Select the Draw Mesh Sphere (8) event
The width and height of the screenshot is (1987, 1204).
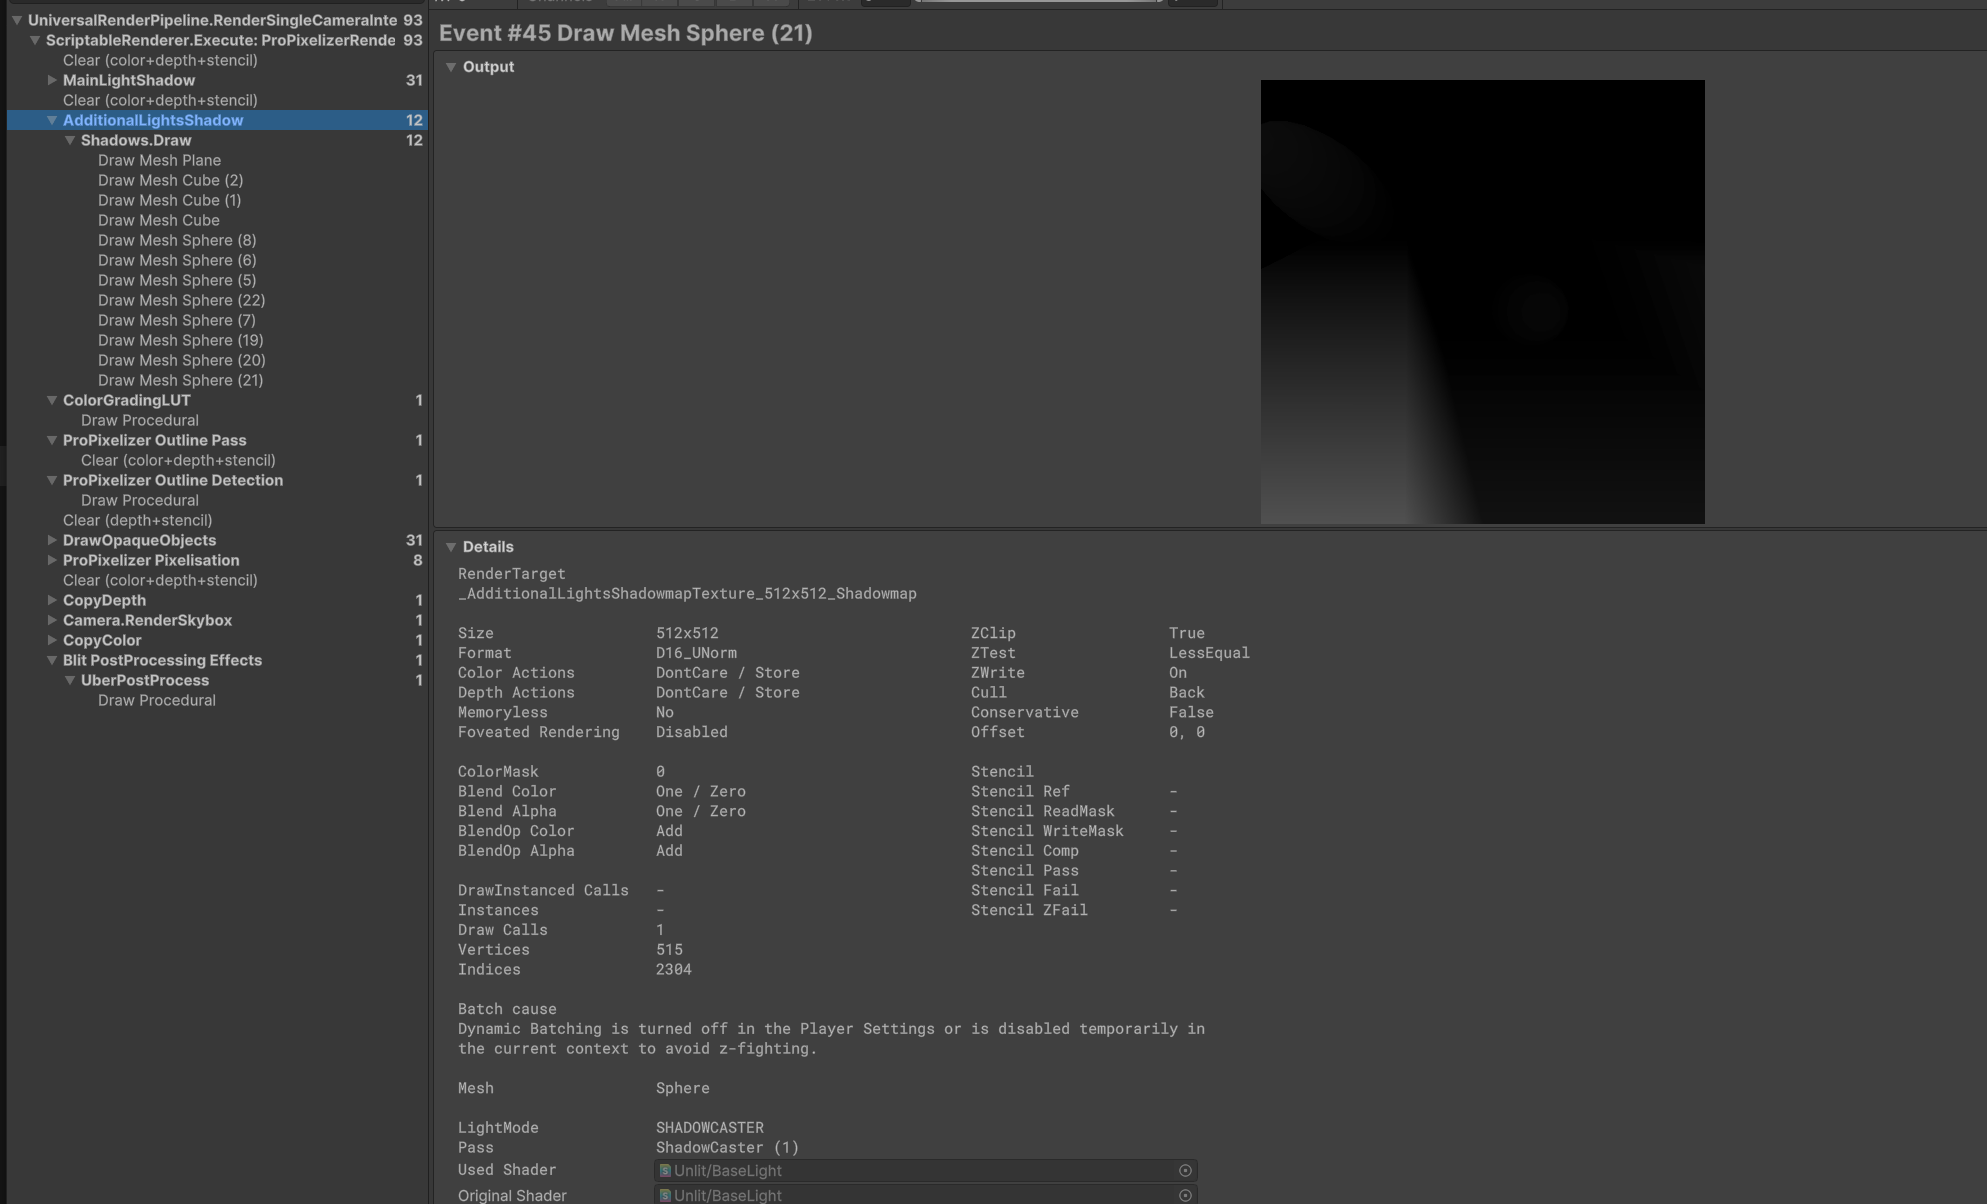177,240
